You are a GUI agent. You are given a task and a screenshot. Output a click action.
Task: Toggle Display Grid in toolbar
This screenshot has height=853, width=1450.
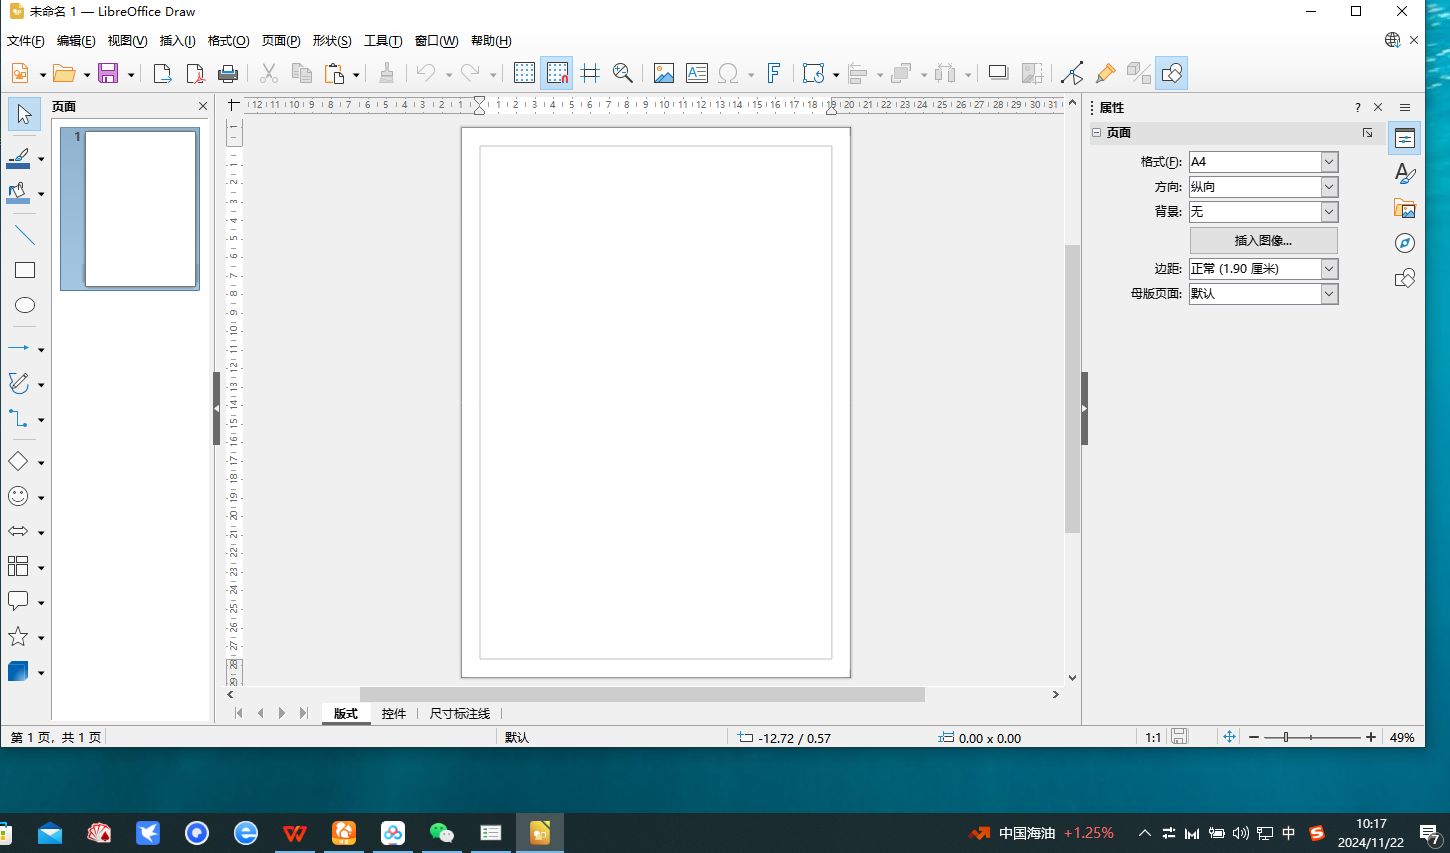[x=524, y=73]
